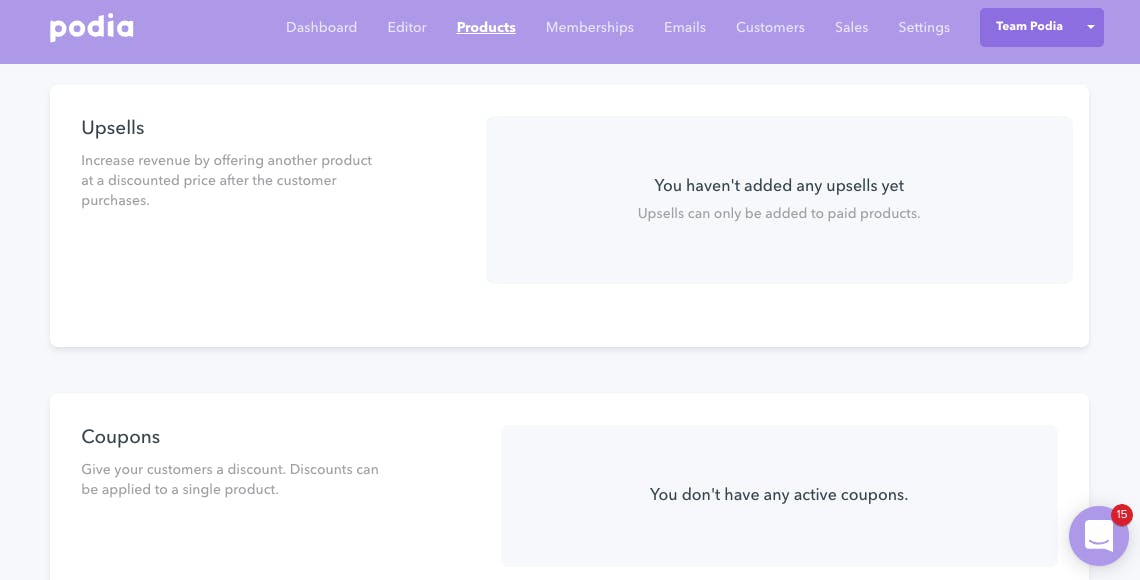
Task: Open the Memberships page
Action: click(590, 28)
